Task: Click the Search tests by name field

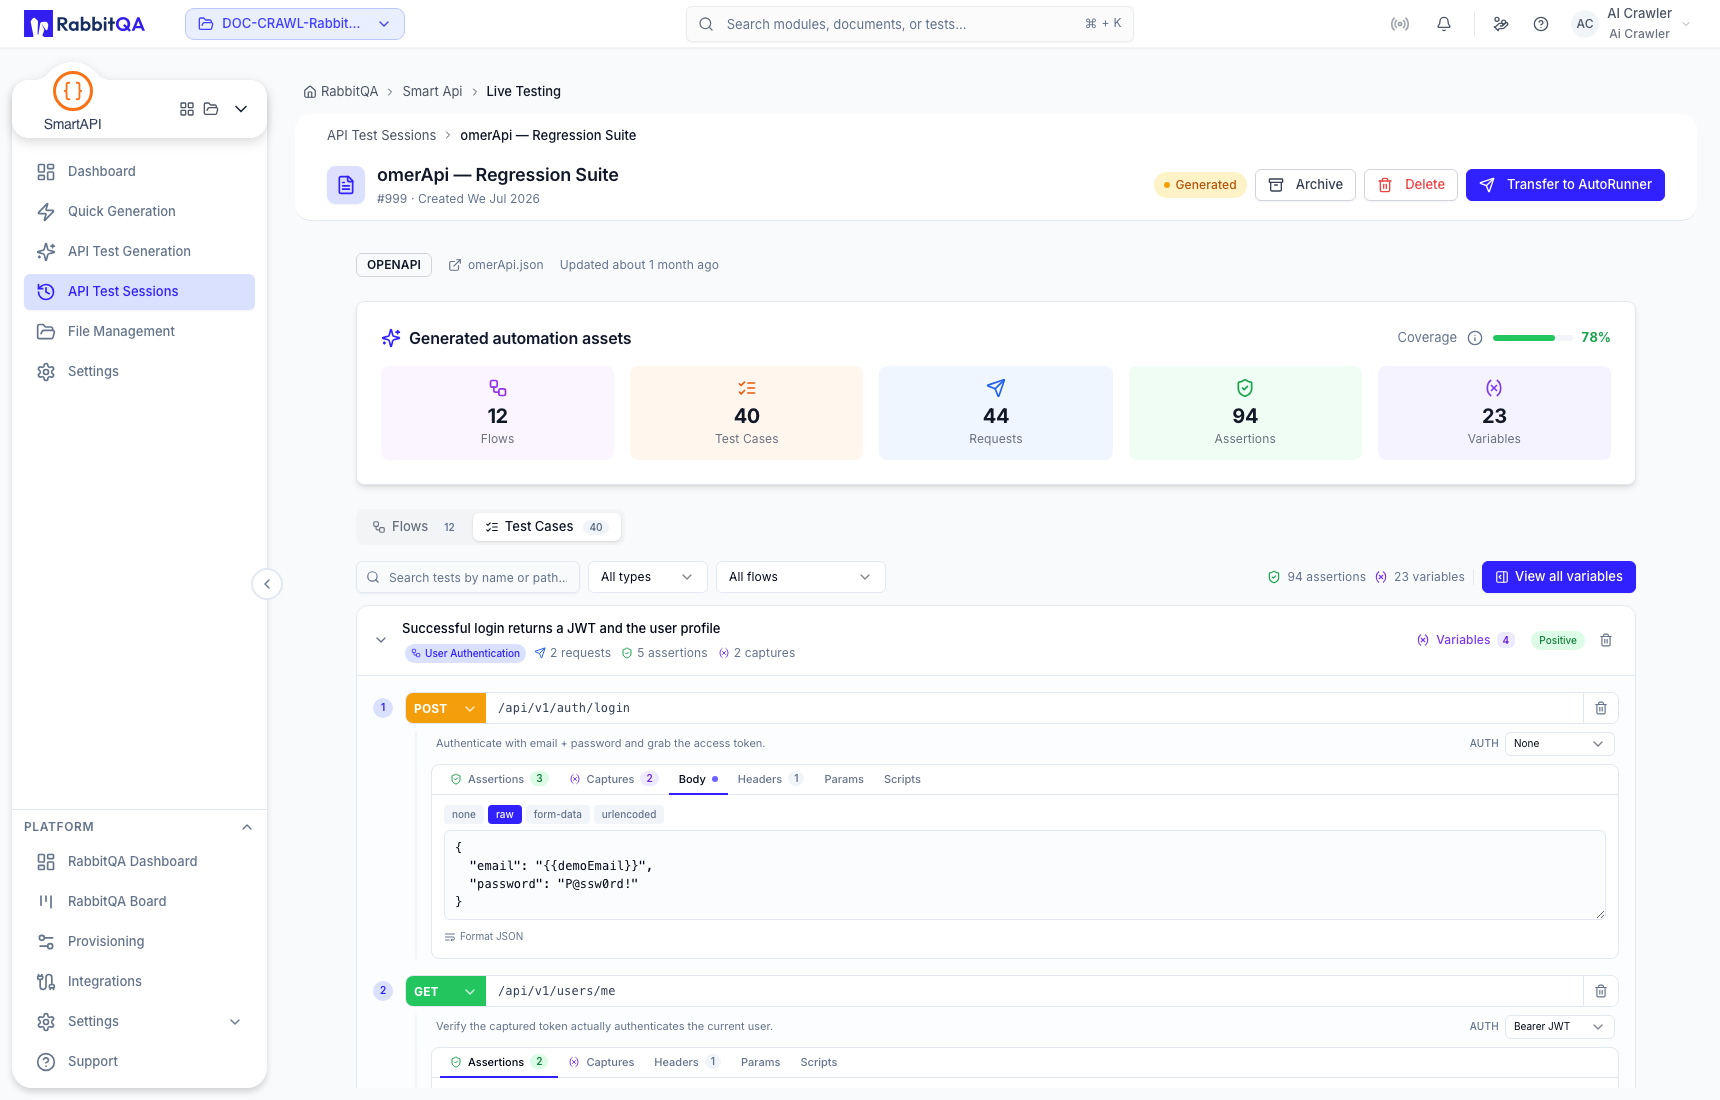Action: pos(468,577)
